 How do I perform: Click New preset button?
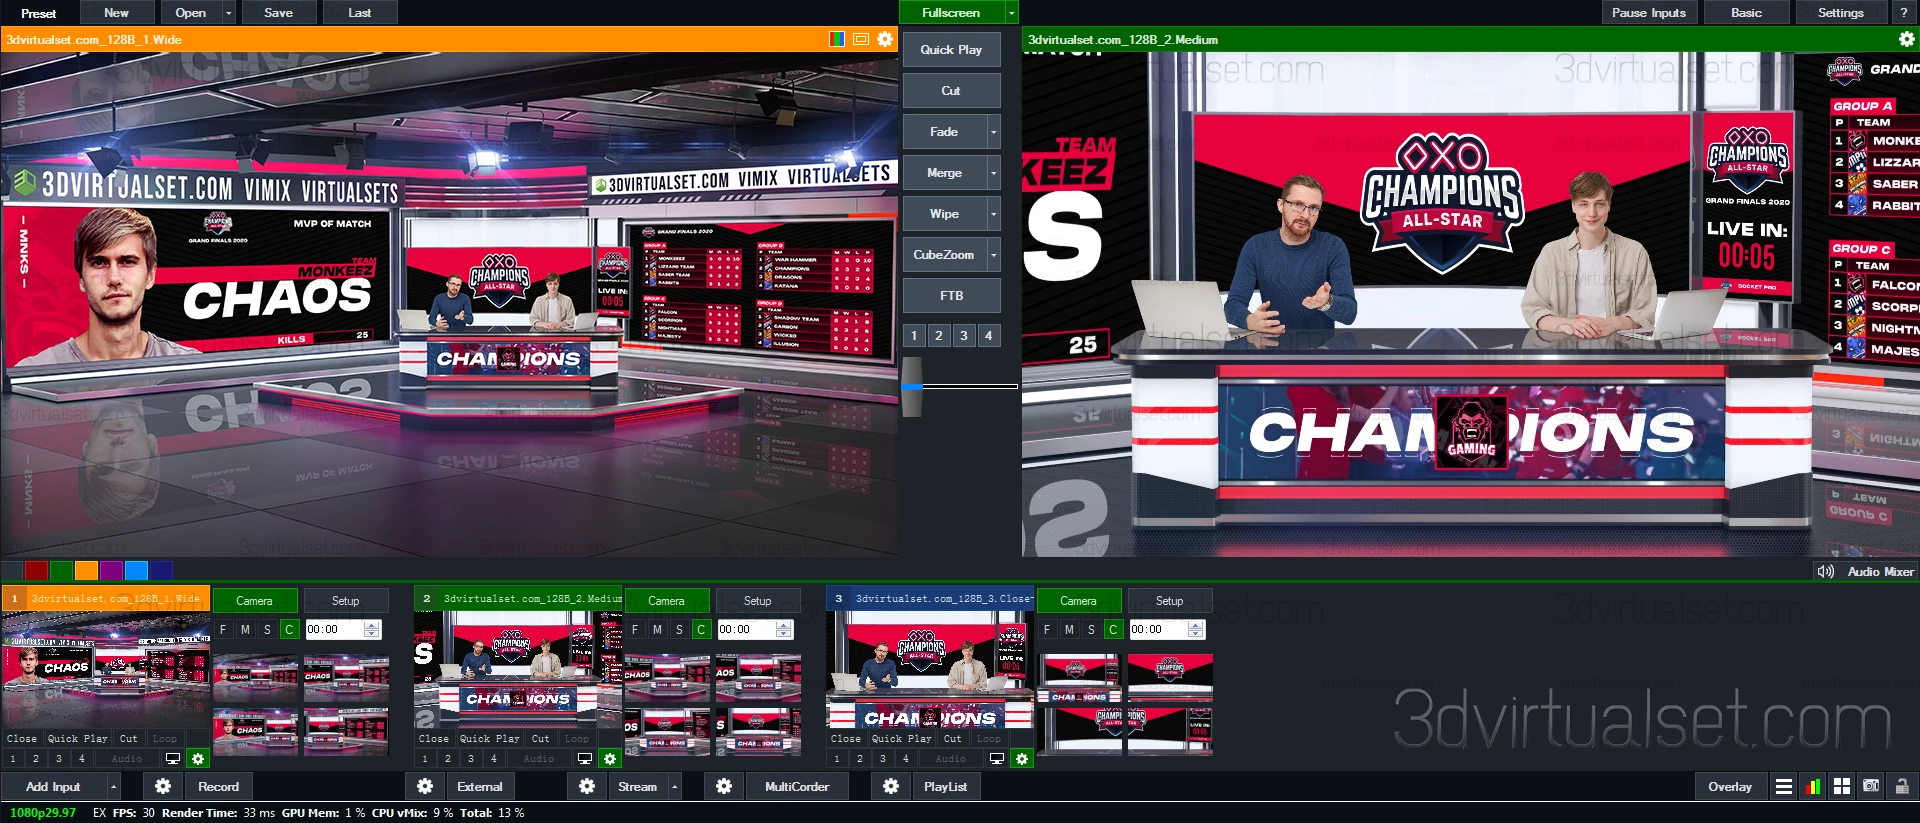coord(116,13)
